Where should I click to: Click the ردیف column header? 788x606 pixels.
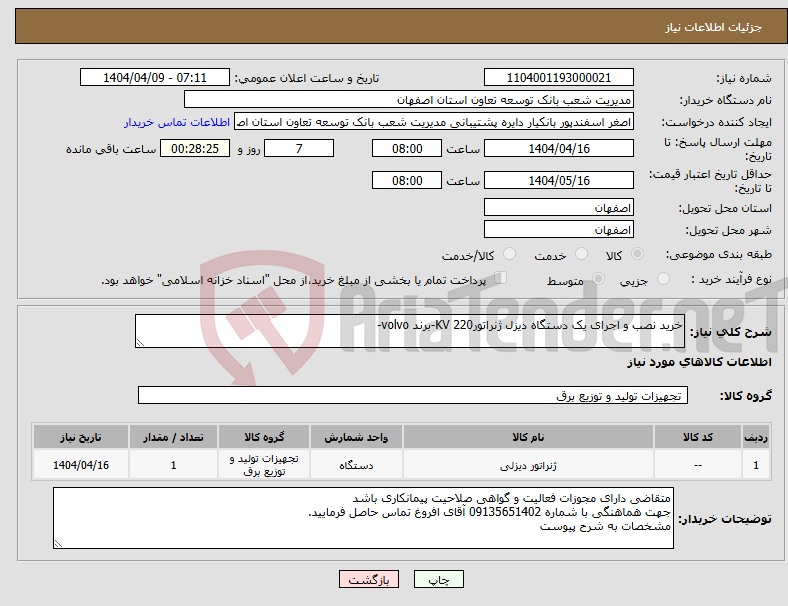coord(756,437)
